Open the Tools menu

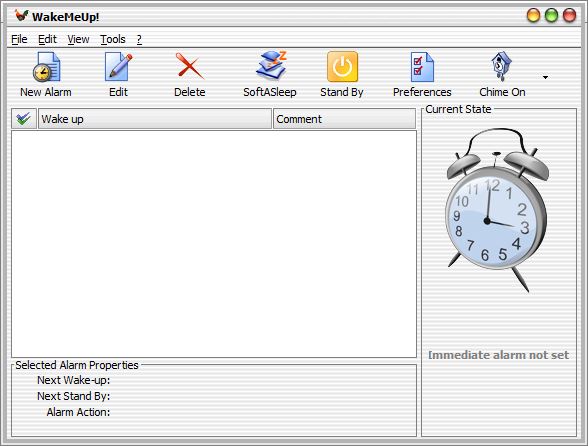pos(112,39)
